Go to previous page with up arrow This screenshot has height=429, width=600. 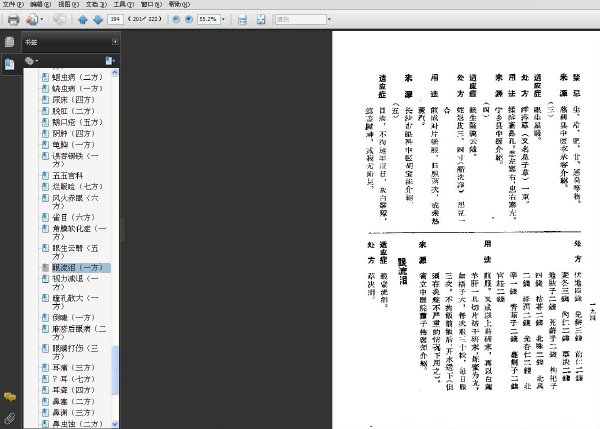(x=83, y=19)
